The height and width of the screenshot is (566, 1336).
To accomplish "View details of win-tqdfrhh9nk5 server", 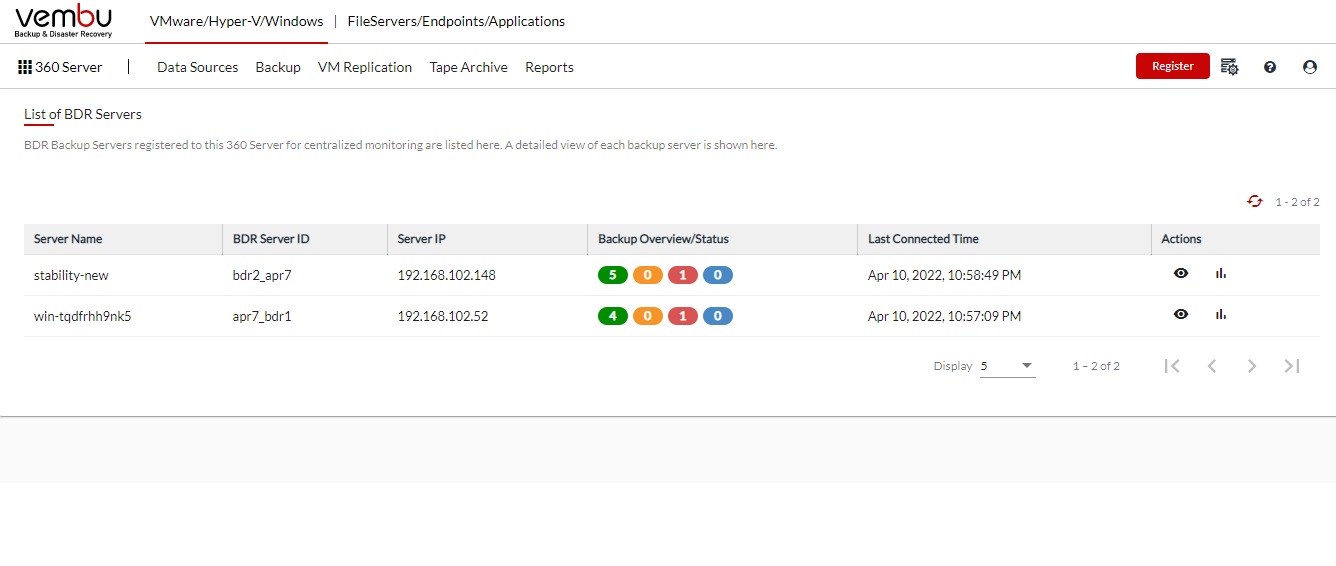I will point(1181,314).
